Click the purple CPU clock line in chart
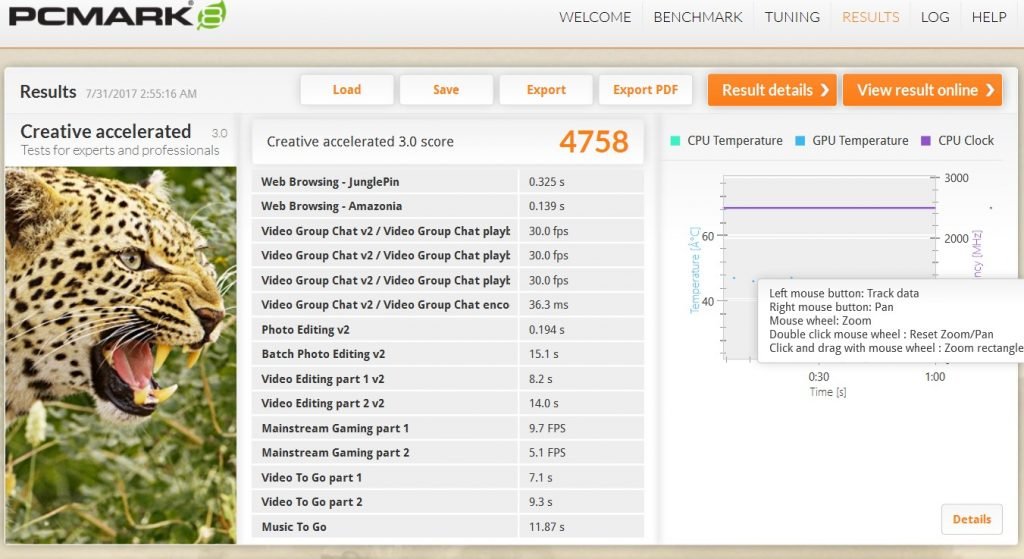 click(829, 208)
